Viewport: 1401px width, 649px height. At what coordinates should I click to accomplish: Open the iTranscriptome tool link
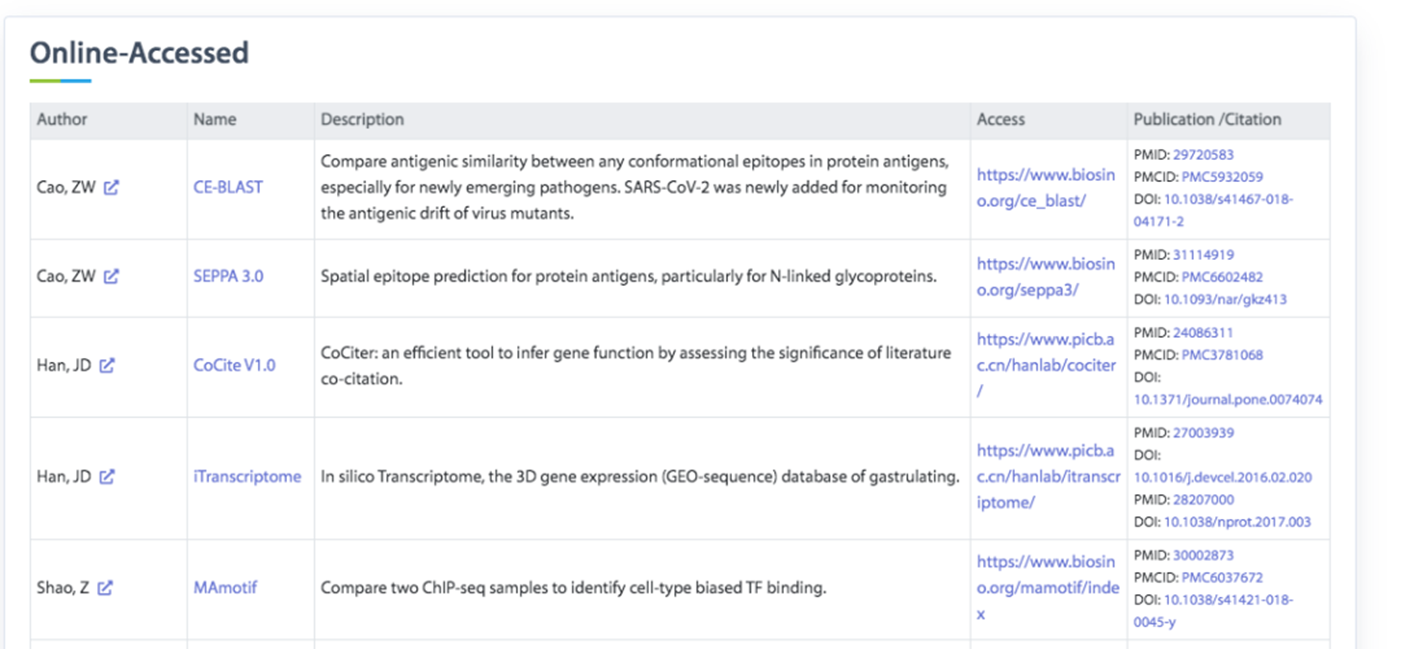247,476
